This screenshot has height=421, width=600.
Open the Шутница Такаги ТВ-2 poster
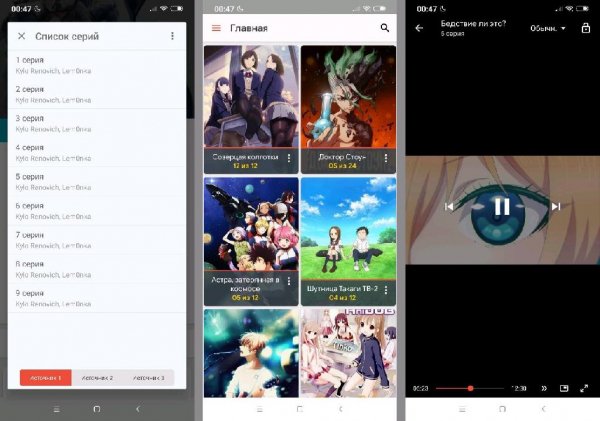(348, 228)
